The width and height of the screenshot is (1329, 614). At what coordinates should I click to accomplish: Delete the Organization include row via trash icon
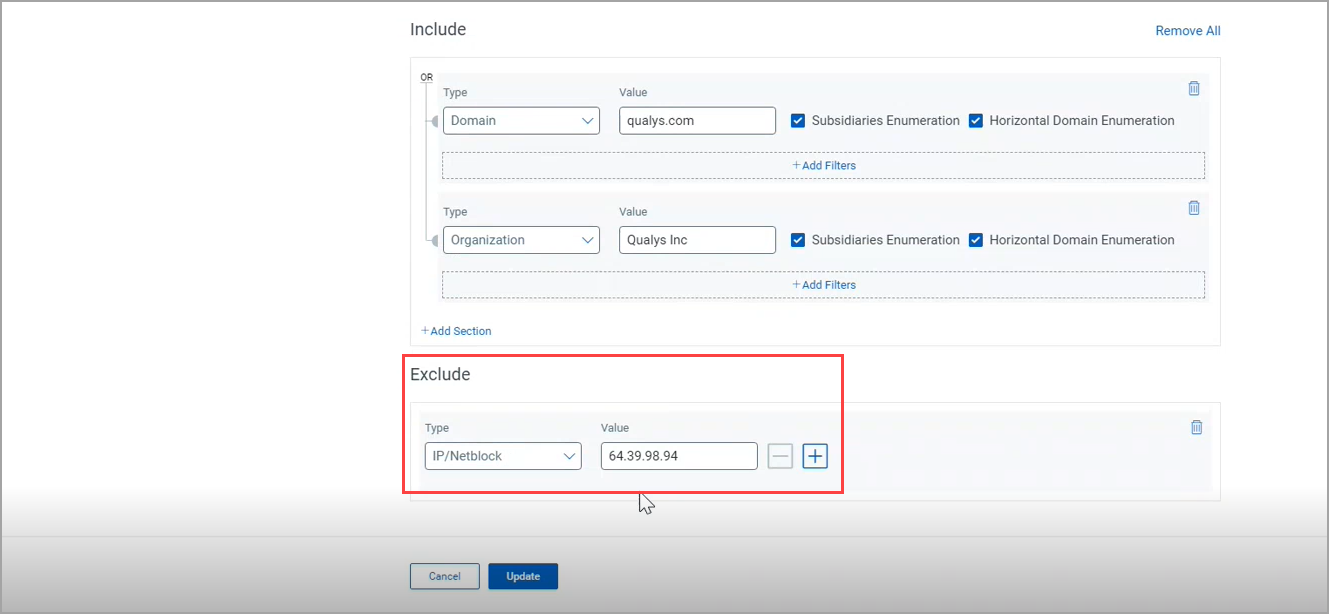(x=1193, y=208)
